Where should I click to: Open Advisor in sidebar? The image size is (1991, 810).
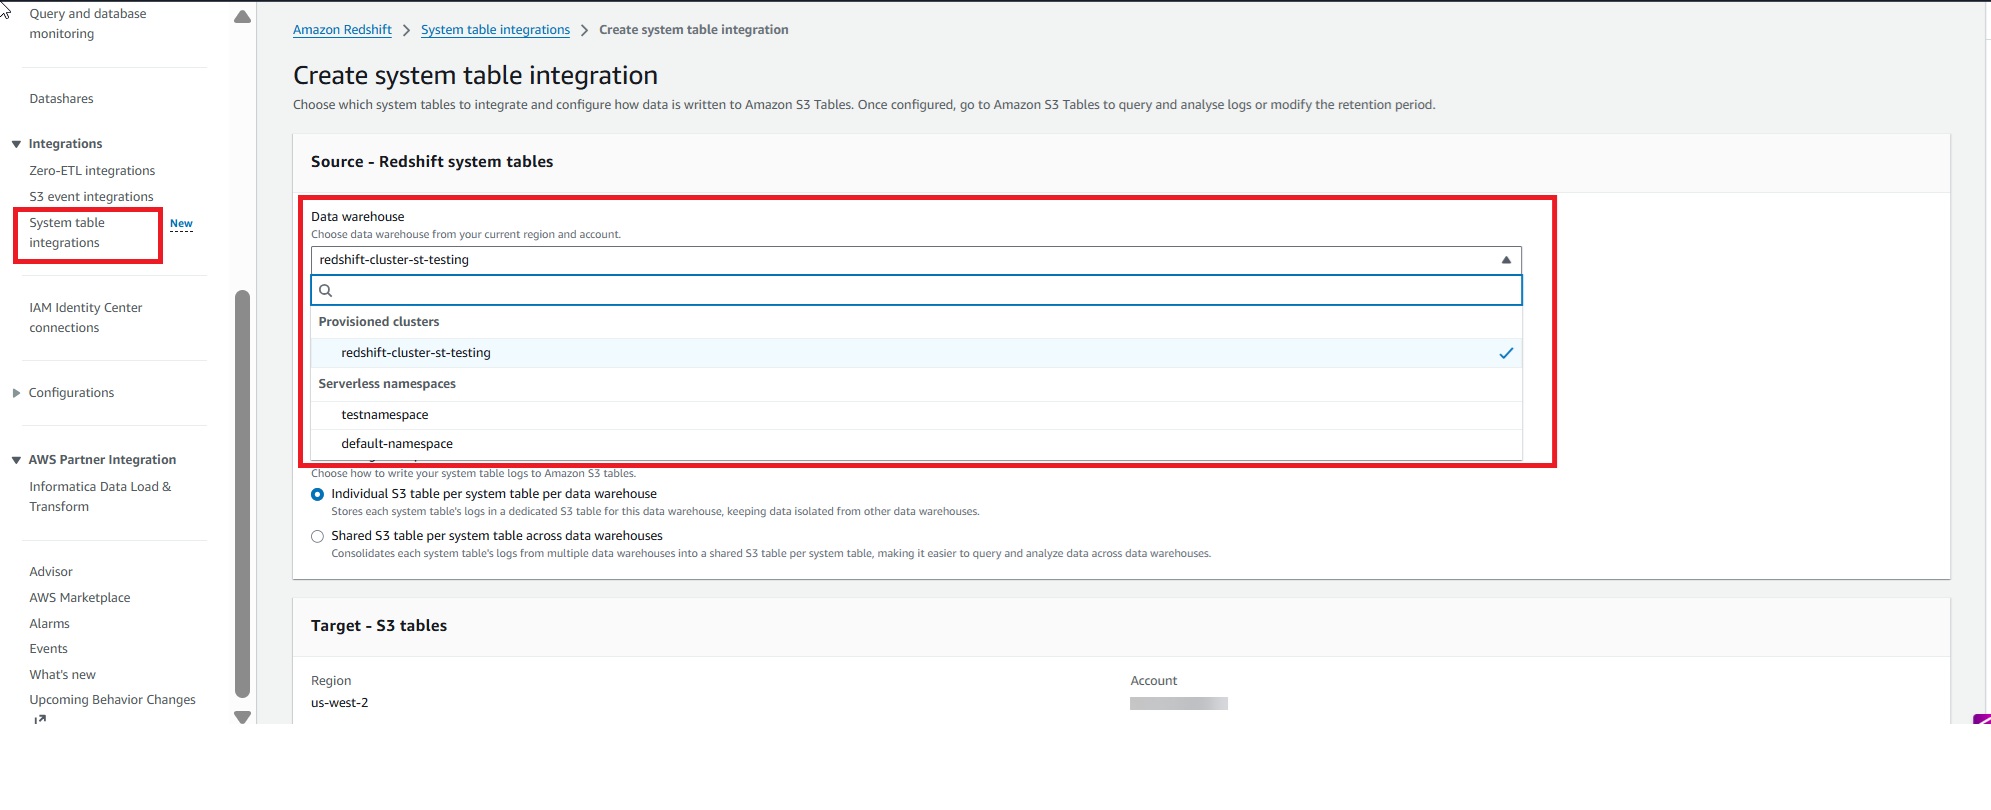[x=51, y=572]
